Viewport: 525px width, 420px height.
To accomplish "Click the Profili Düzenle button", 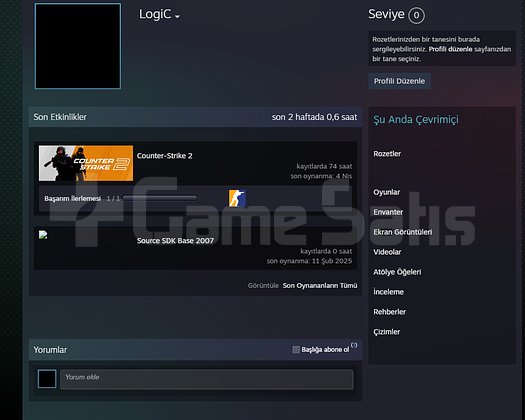I will (x=399, y=81).
